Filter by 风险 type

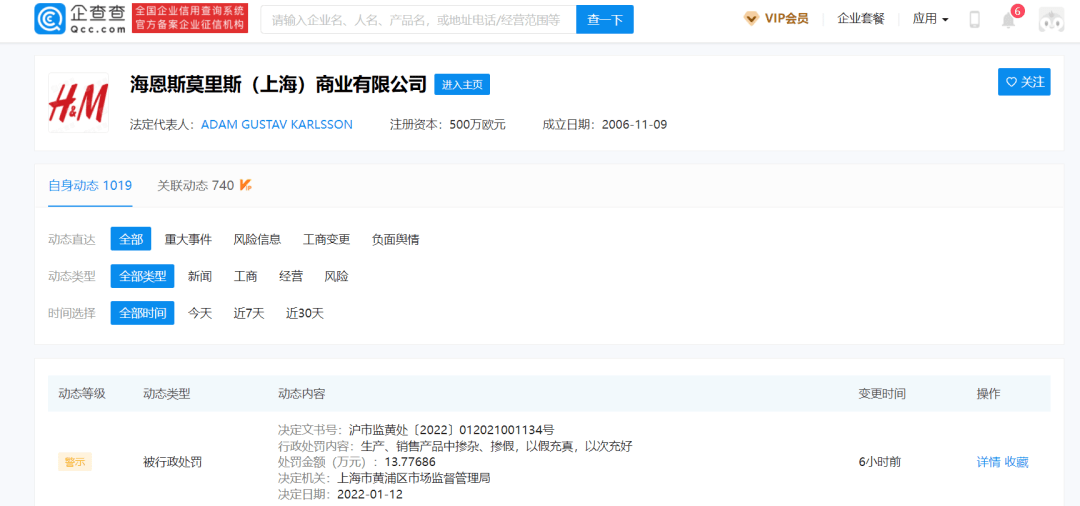pyautogui.click(x=336, y=277)
